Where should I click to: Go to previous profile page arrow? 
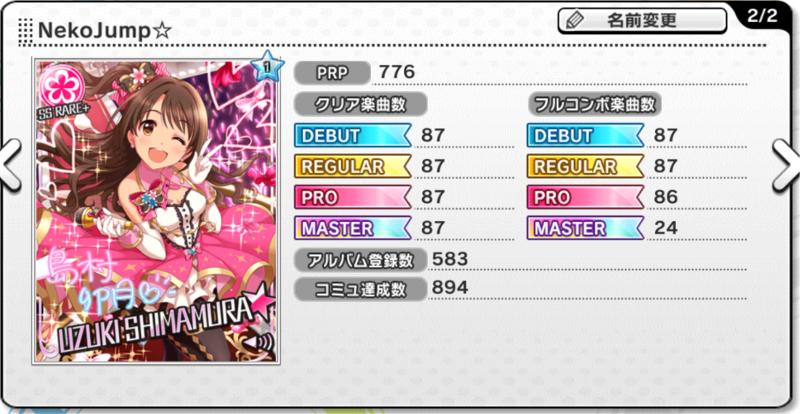[x=10, y=164]
